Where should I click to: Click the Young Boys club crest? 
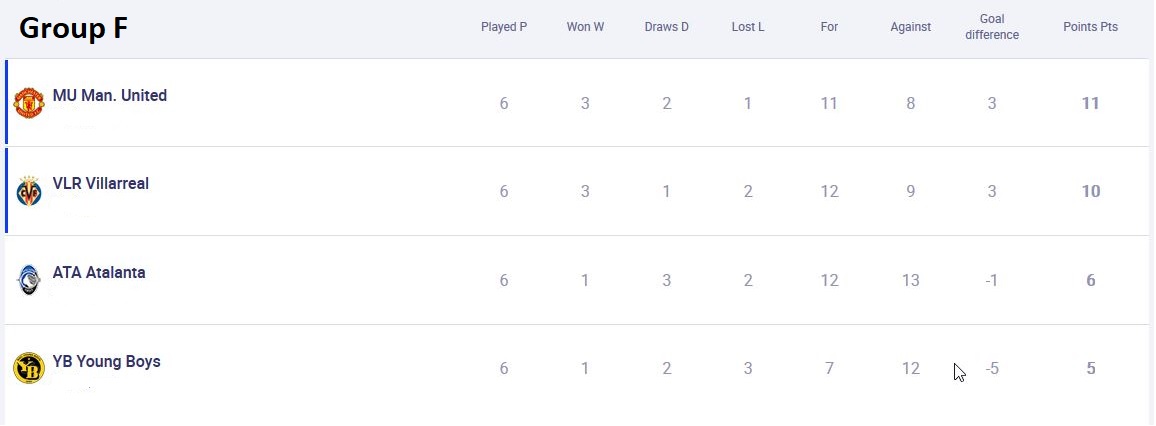pos(29,368)
